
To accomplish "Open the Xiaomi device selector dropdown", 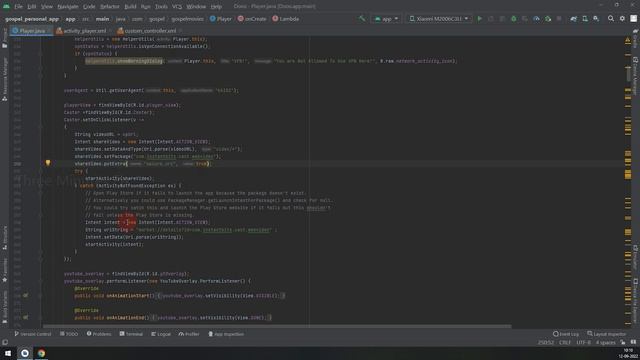I will 439,19.
